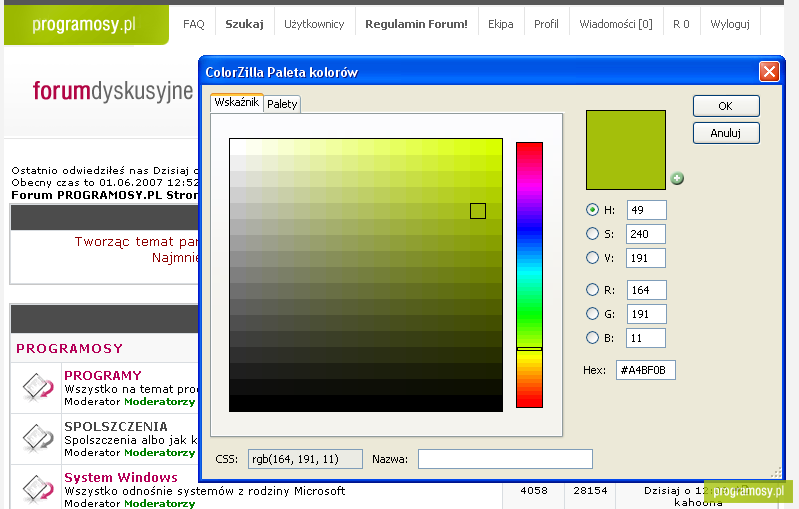Image resolution: width=799 pixels, height=509 pixels.
Task: Switch to the Wskaźnik tab
Action: [x=236, y=102]
